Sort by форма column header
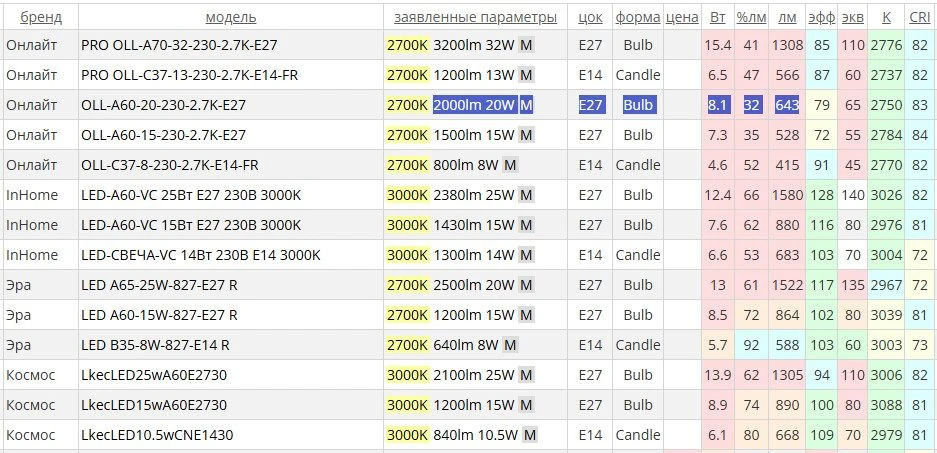This screenshot has width=937, height=453. [x=638, y=18]
